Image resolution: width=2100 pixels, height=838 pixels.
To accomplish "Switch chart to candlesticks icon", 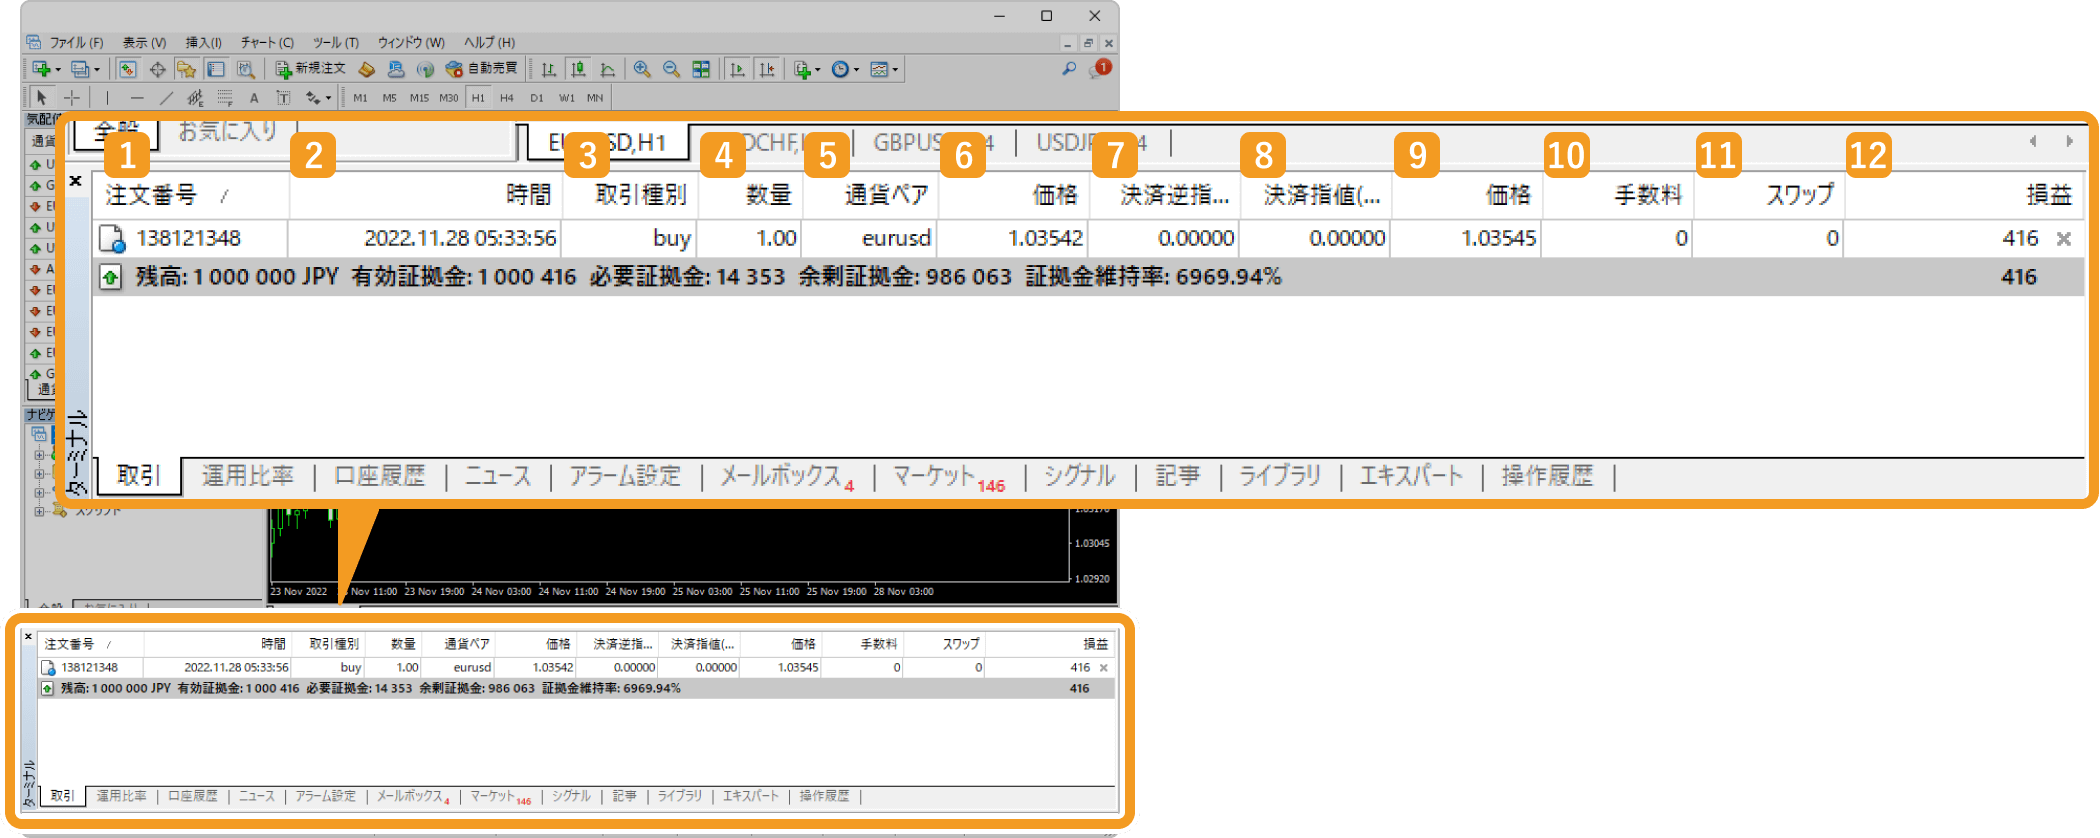I will click(578, 69).
